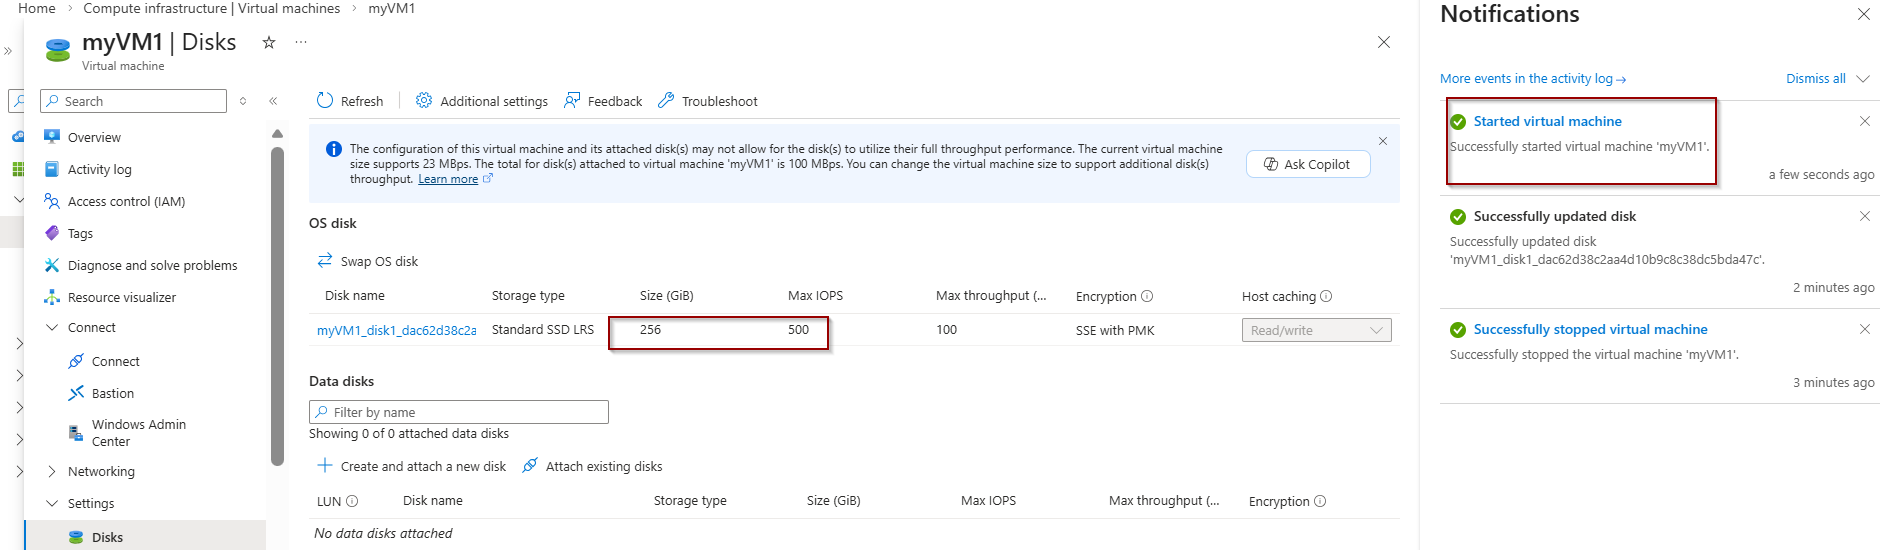Click the sidebar expand/collapse arrows icon
The height and width of the screenshot is (550, 1888).
(x=243, y=101)
